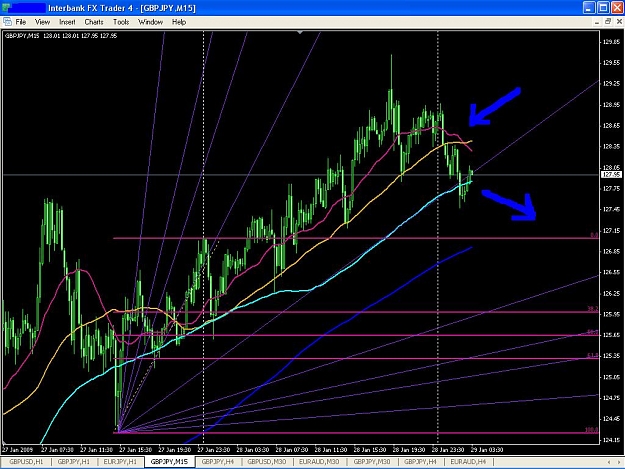Maximize the Interbank FX Trader window
Image resolution: width=625 pixels, height=469 pixels.
click(603, 8)
